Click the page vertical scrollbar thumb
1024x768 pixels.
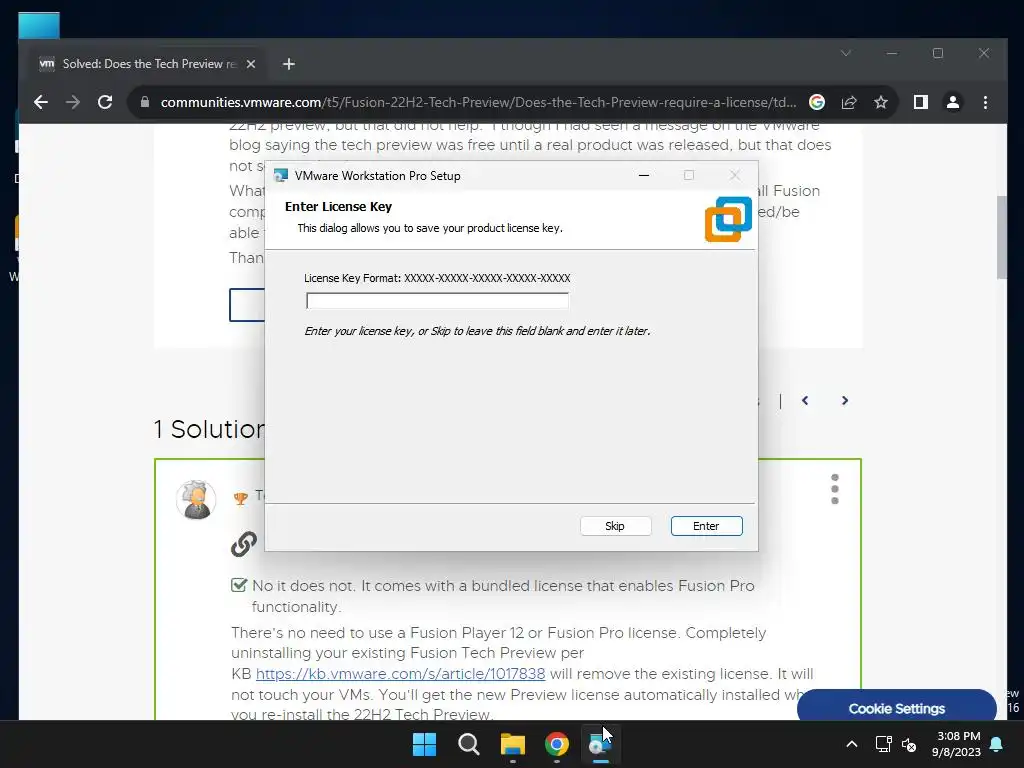pos(1002,237)
